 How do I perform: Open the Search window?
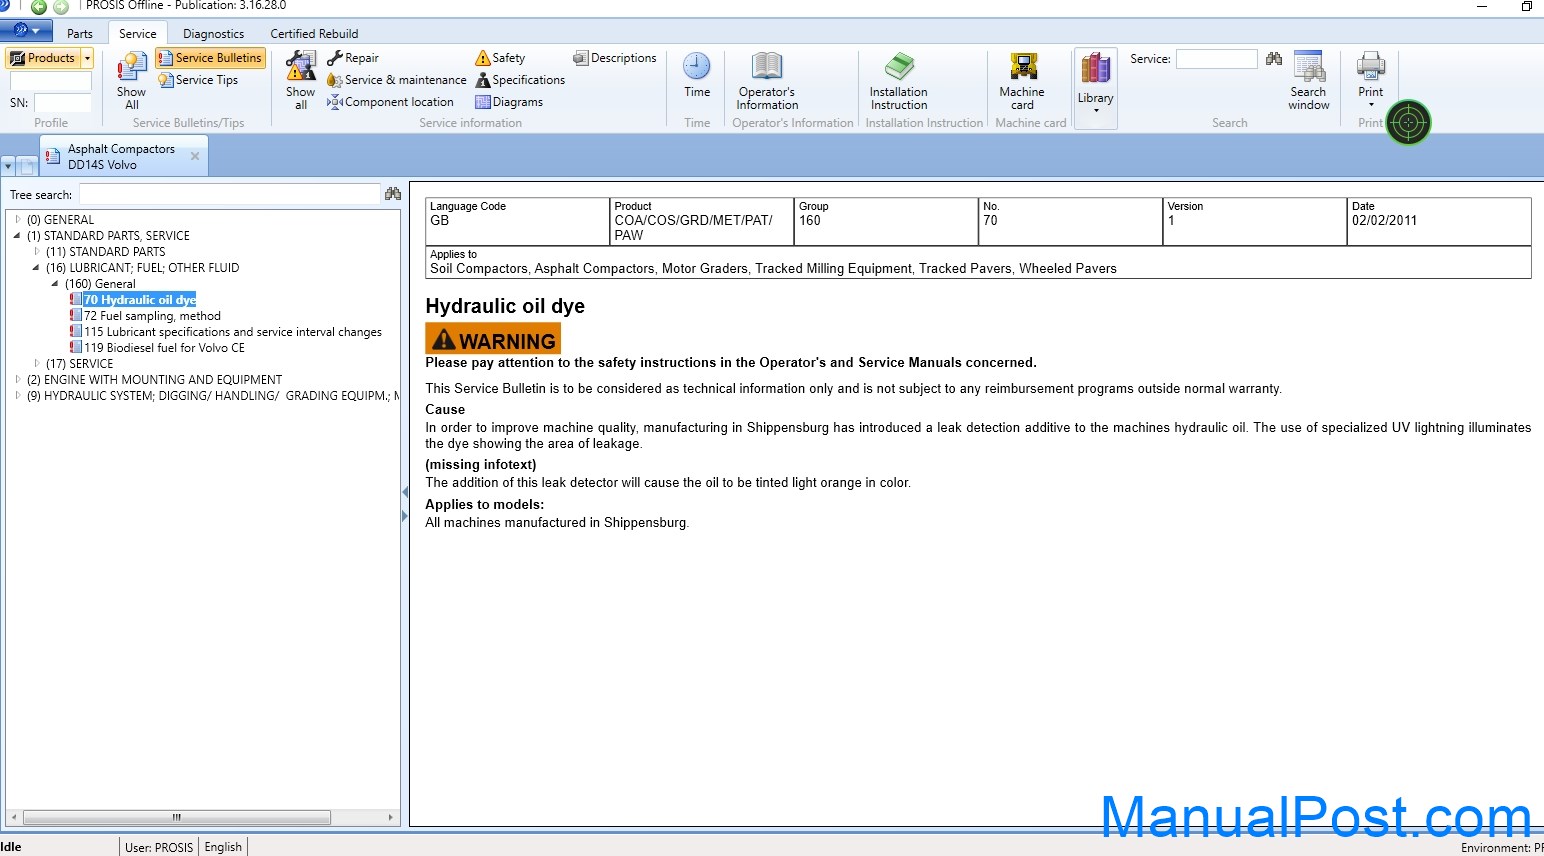(x=1309, y=80)
